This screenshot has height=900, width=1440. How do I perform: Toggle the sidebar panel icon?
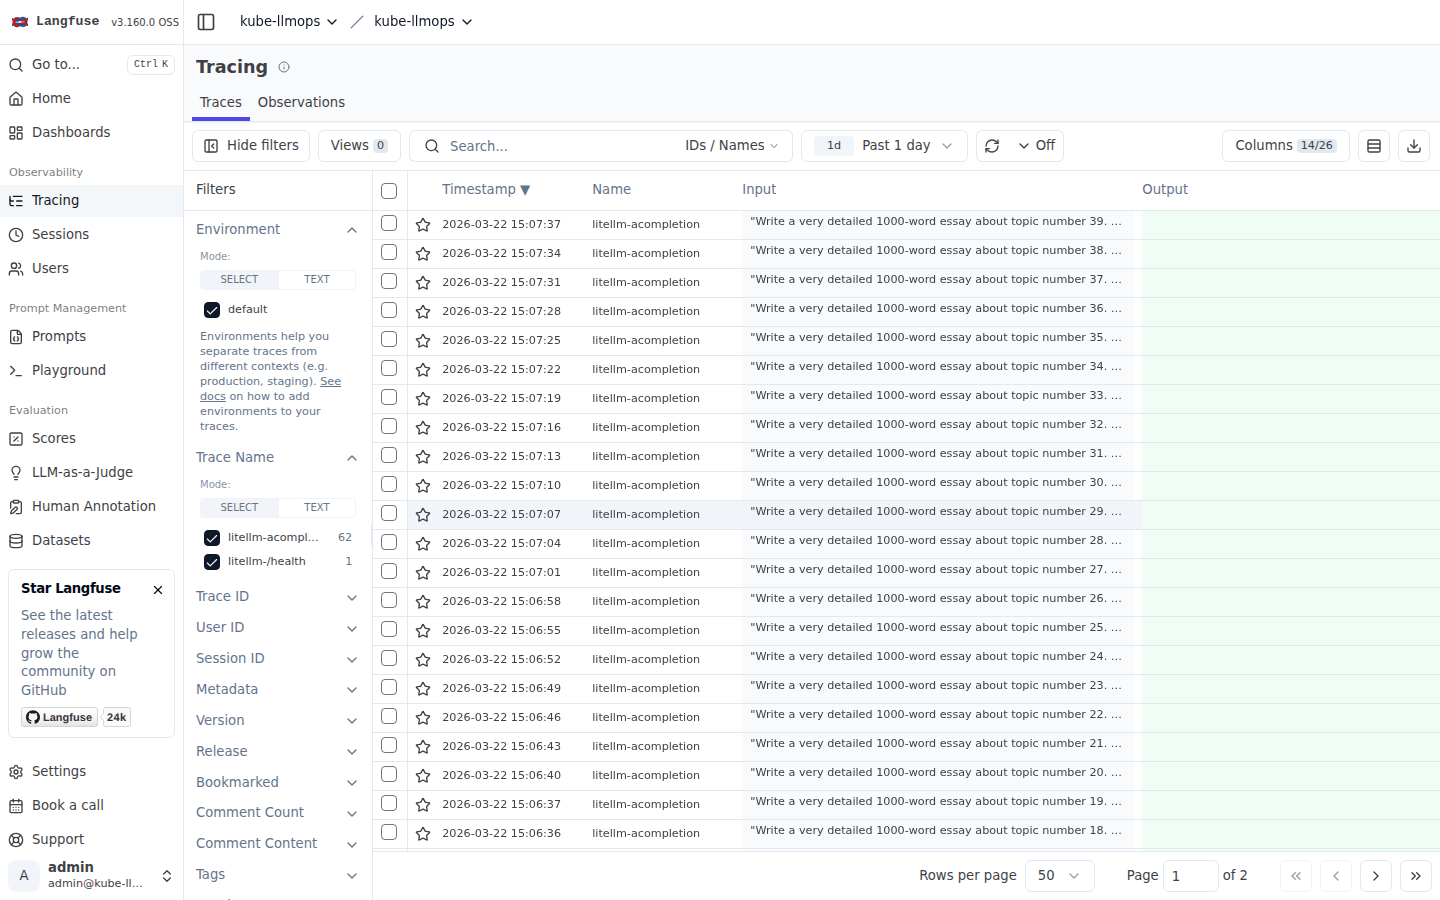[x=206, y=21]
